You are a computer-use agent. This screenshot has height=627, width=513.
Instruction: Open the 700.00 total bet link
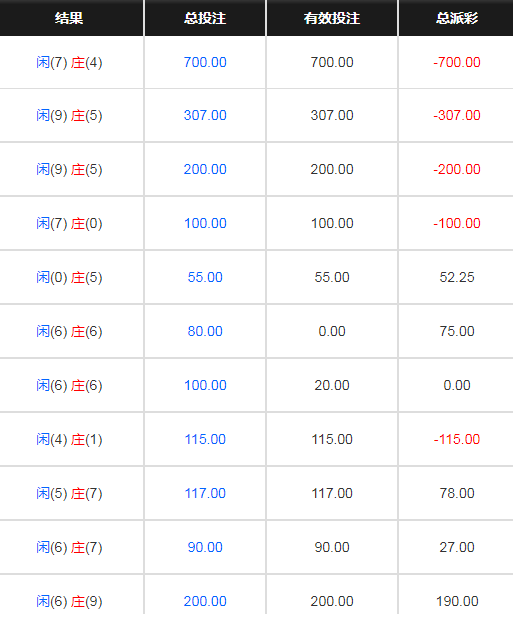coord(205,62)
